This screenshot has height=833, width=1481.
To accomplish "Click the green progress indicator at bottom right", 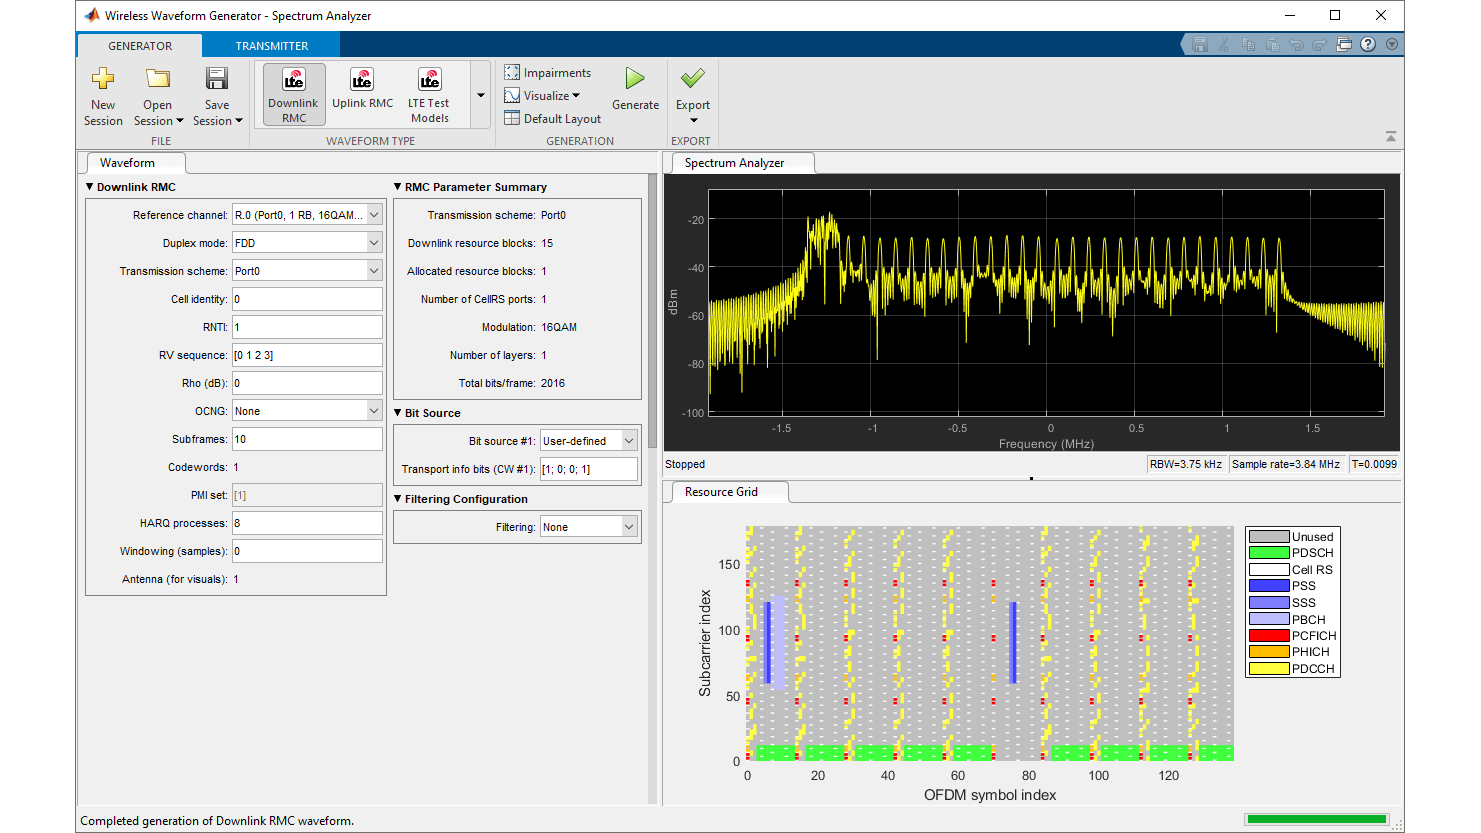I will tap(1316, 818).
